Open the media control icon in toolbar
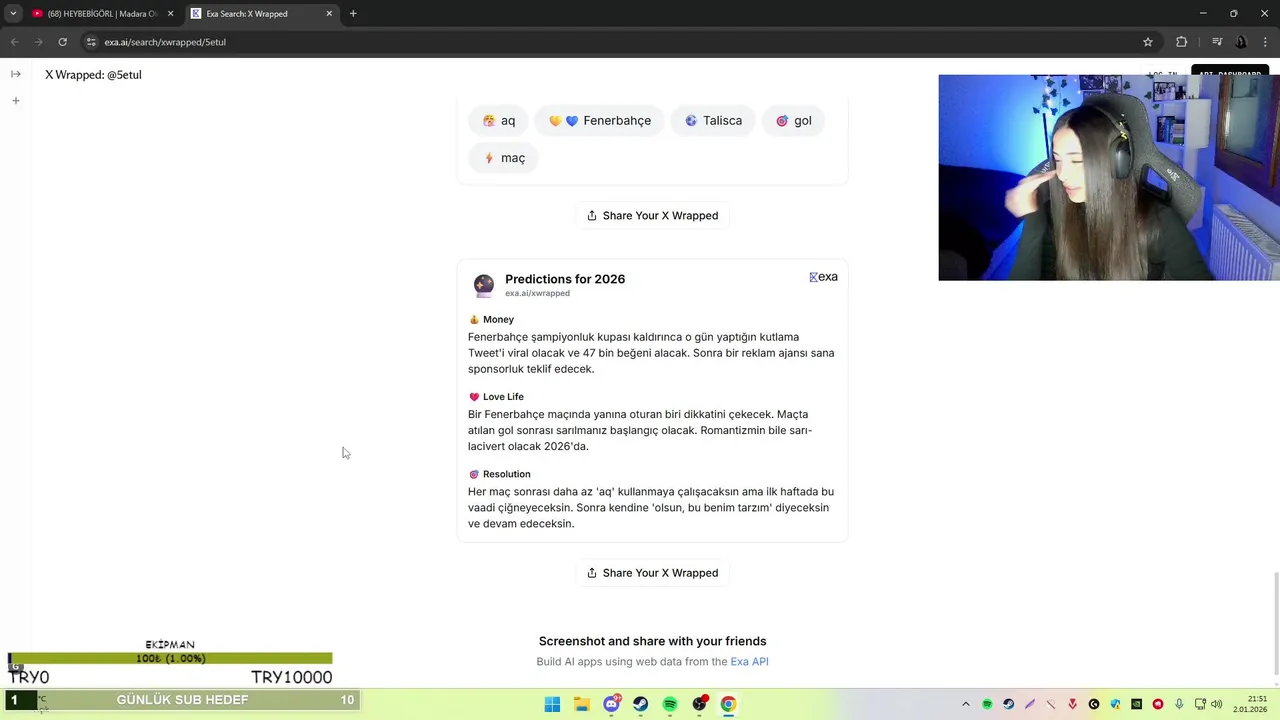The width and height of the screenshot is (1280, 720). [1217, 42]
